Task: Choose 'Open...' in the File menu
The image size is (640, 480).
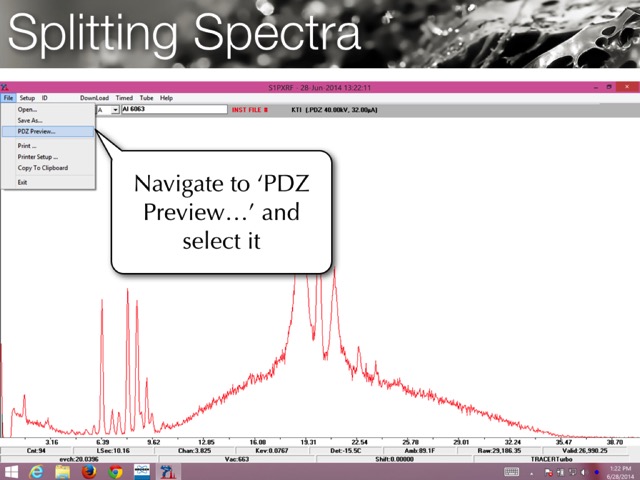Action: click(x=27, y=109)
